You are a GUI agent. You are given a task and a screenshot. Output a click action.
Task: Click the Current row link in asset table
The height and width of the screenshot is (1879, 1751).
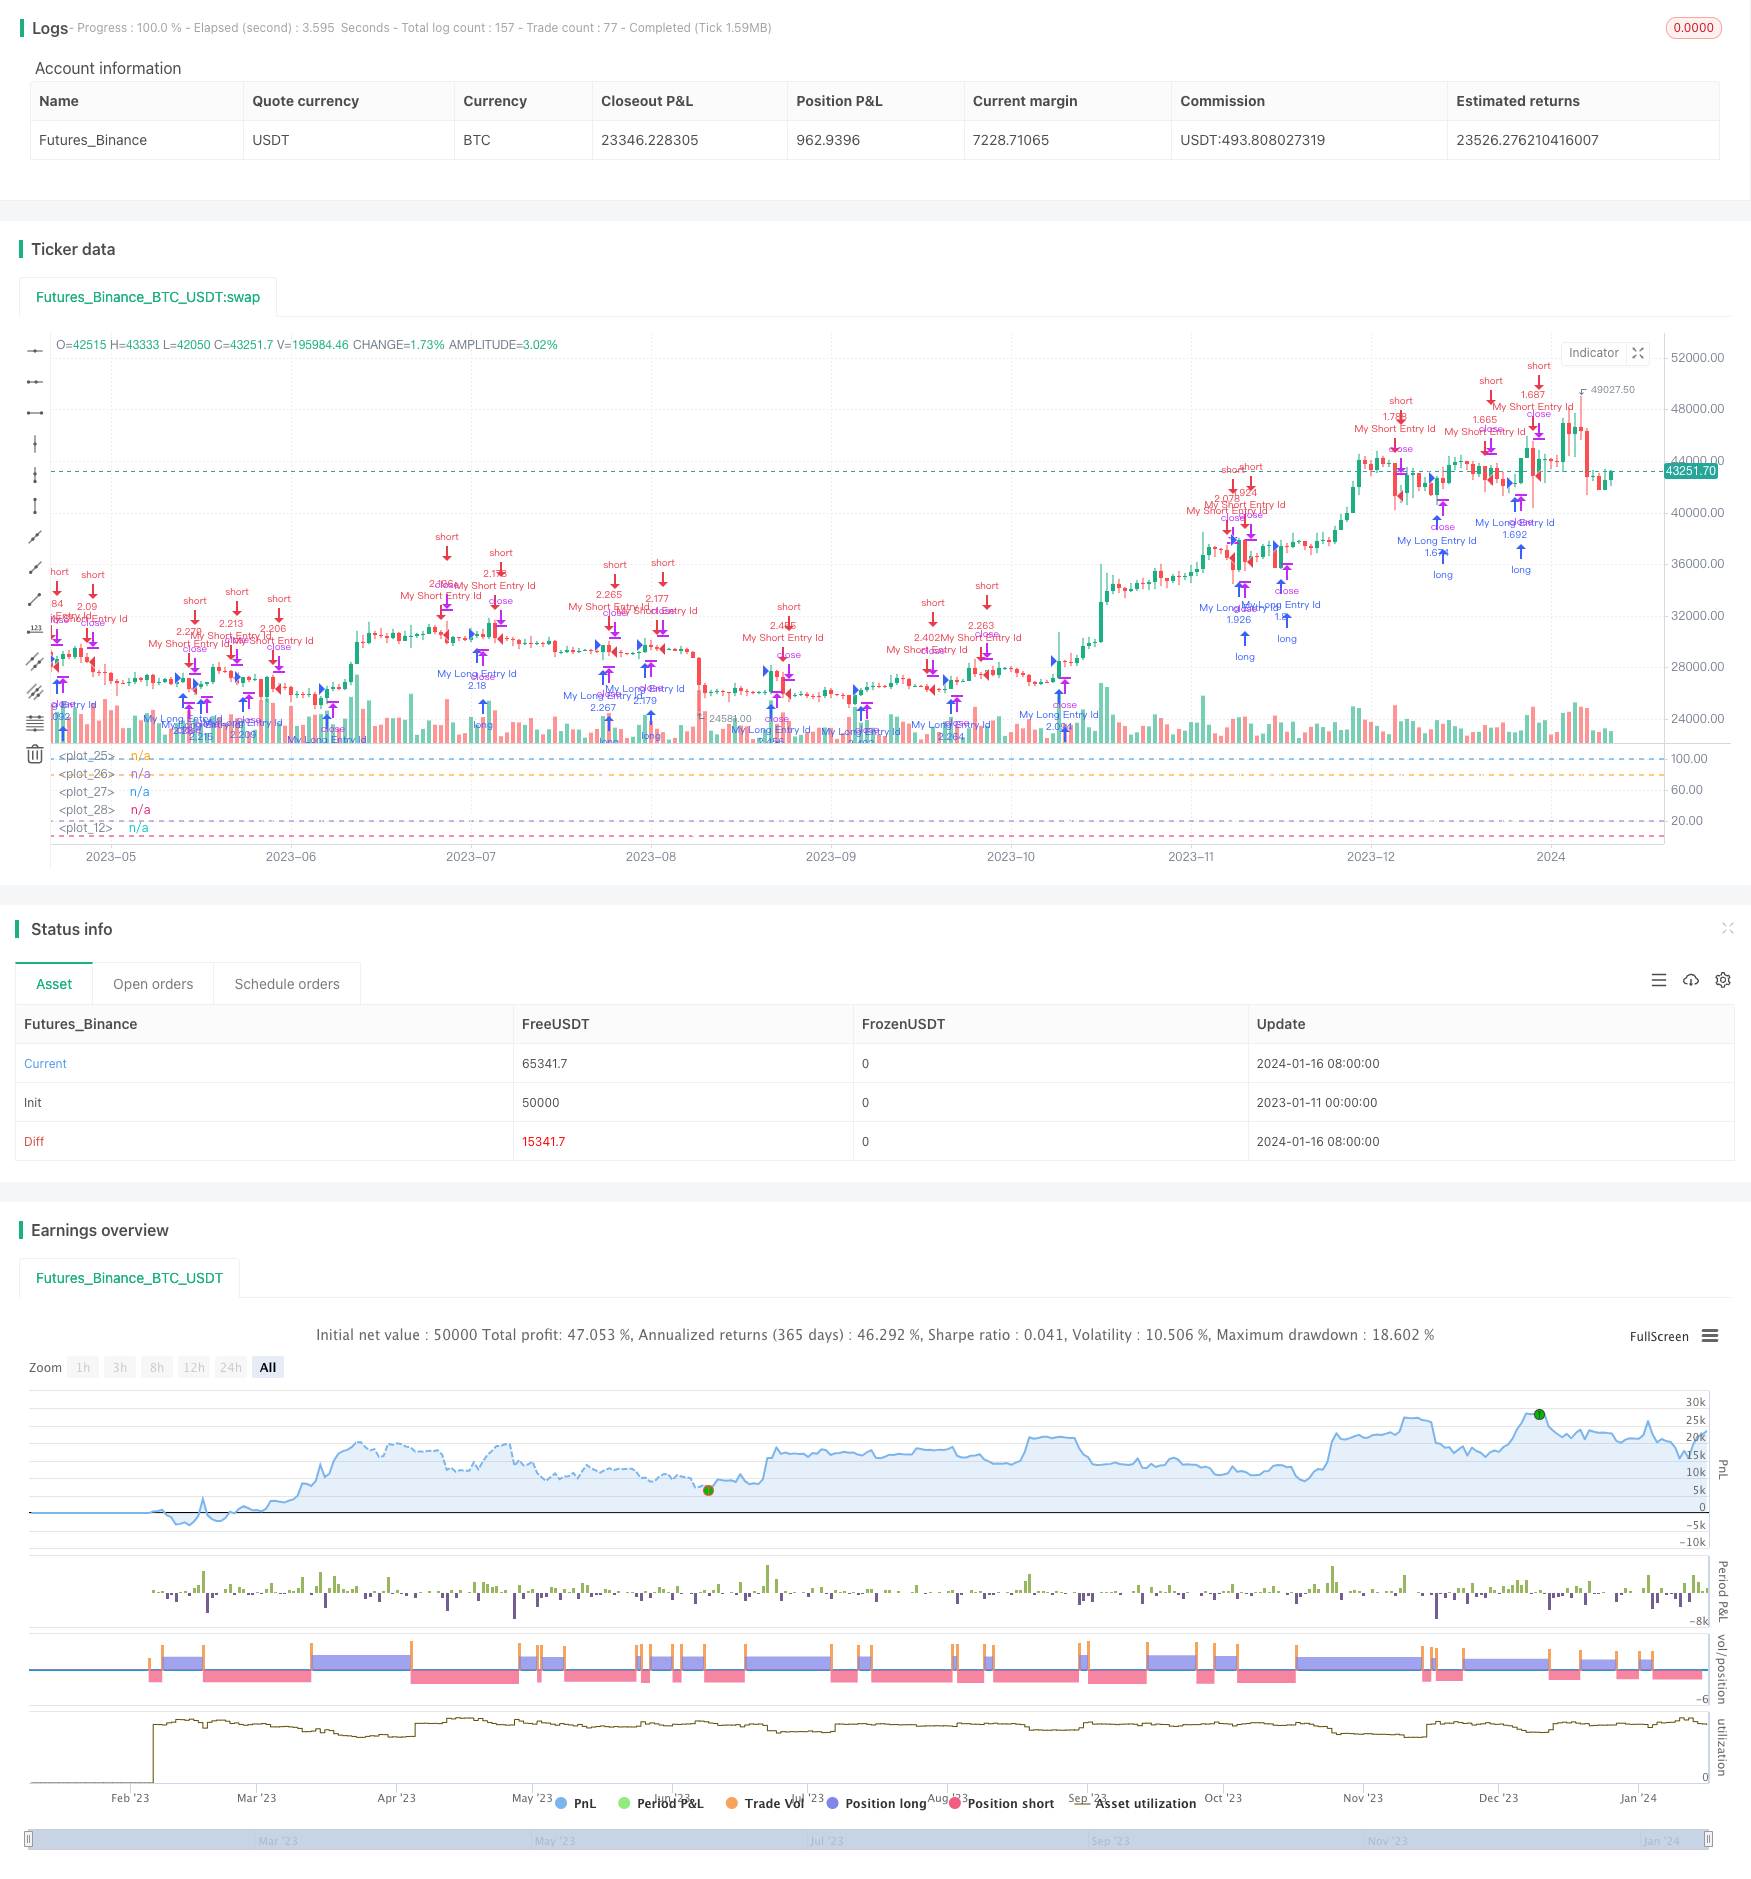(x=45, y=1064)
